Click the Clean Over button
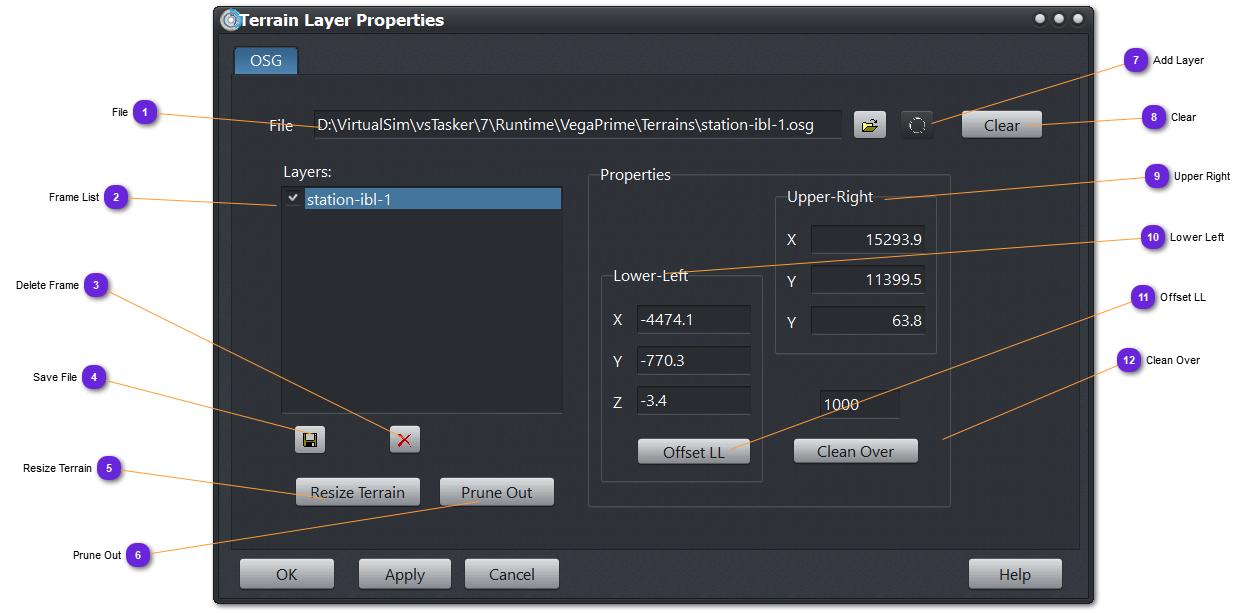This screenshot has height=614, width=1247. click(x=855, y=451)
